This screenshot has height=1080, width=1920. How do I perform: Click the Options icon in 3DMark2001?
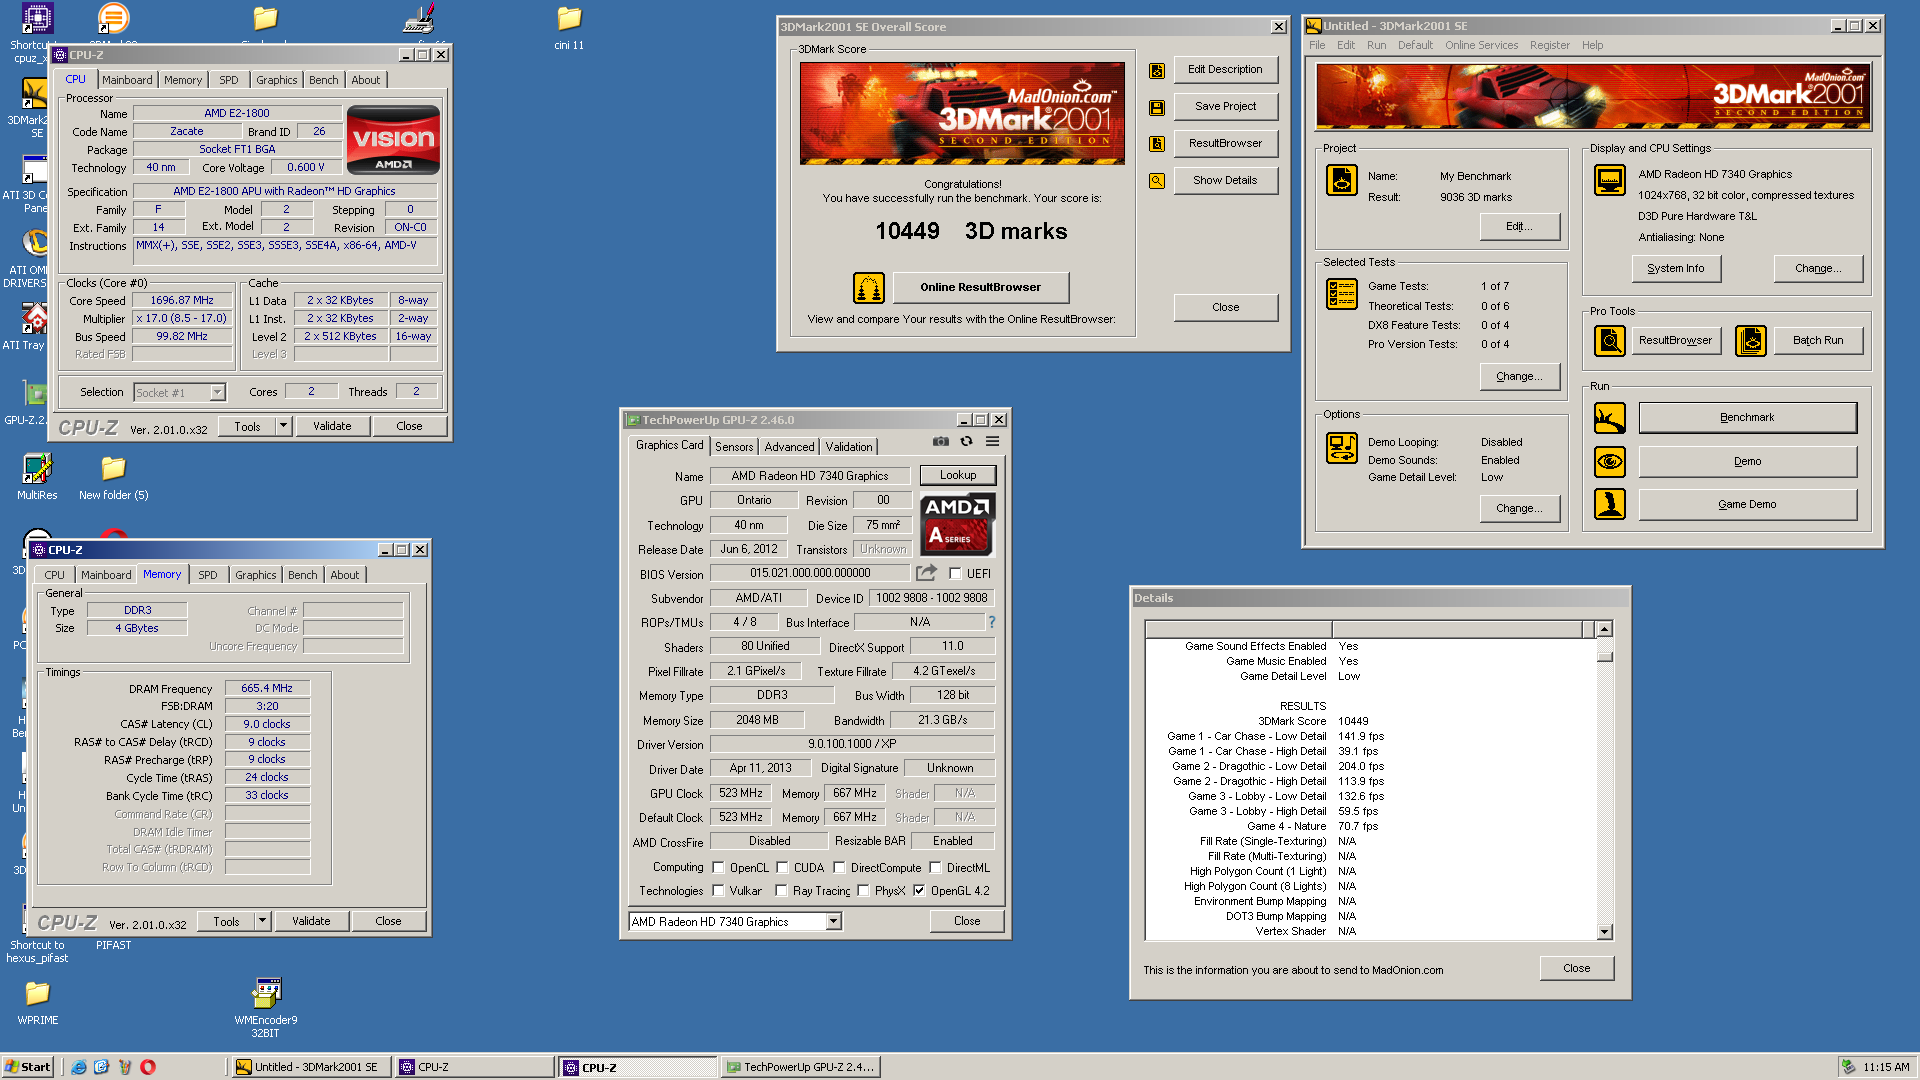pos(1342,447)
